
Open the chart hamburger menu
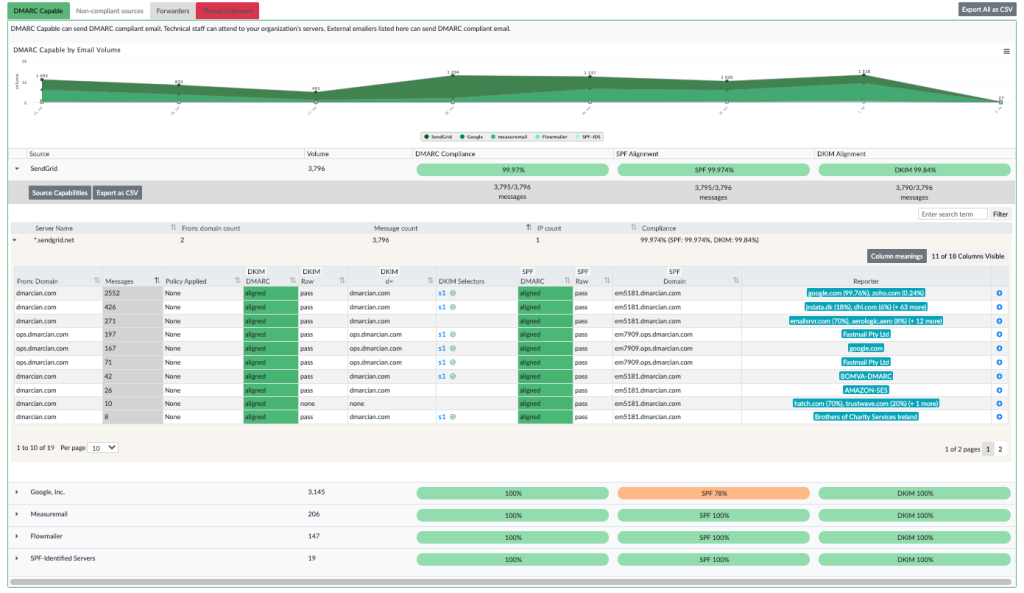point(1006,52)
